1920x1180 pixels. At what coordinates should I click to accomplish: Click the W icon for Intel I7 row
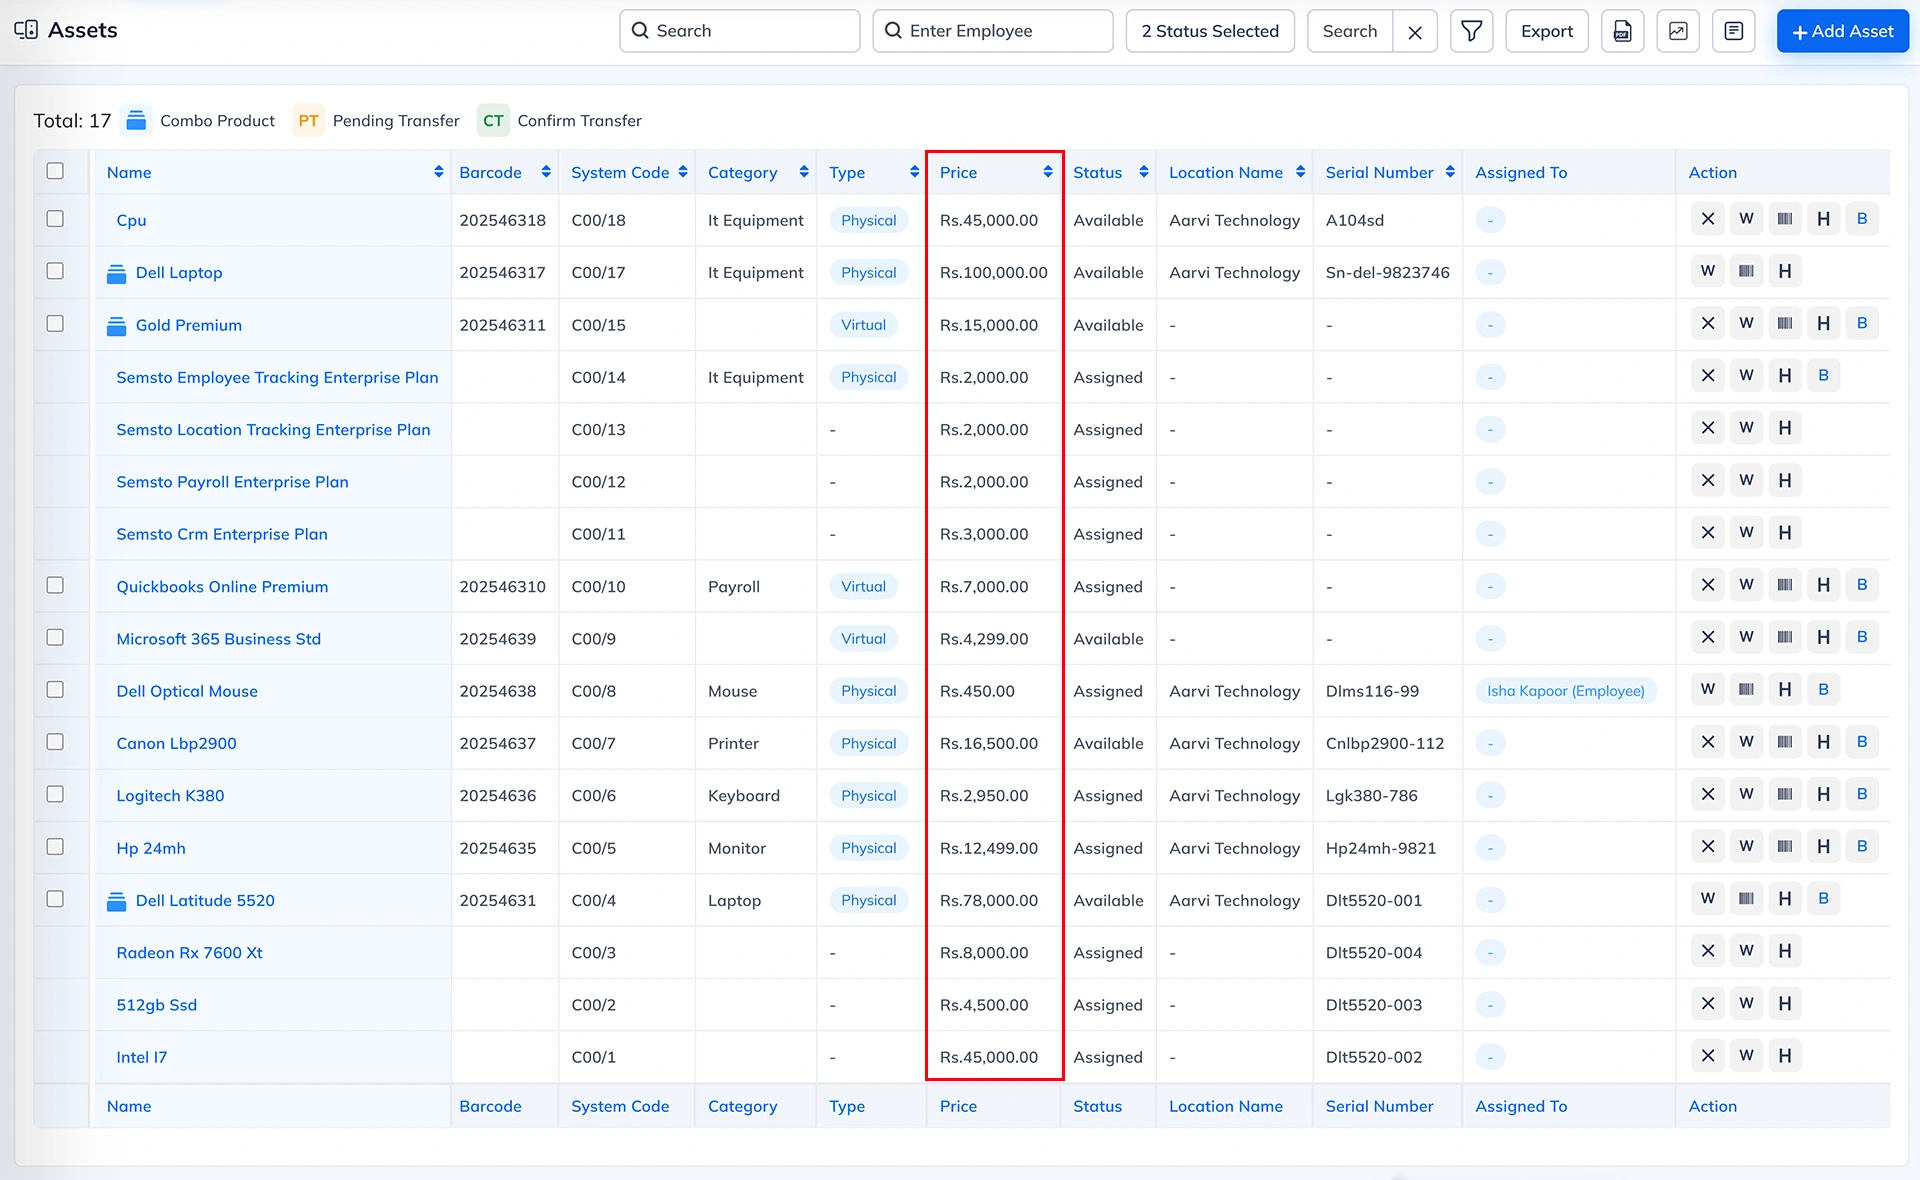1746,1055
